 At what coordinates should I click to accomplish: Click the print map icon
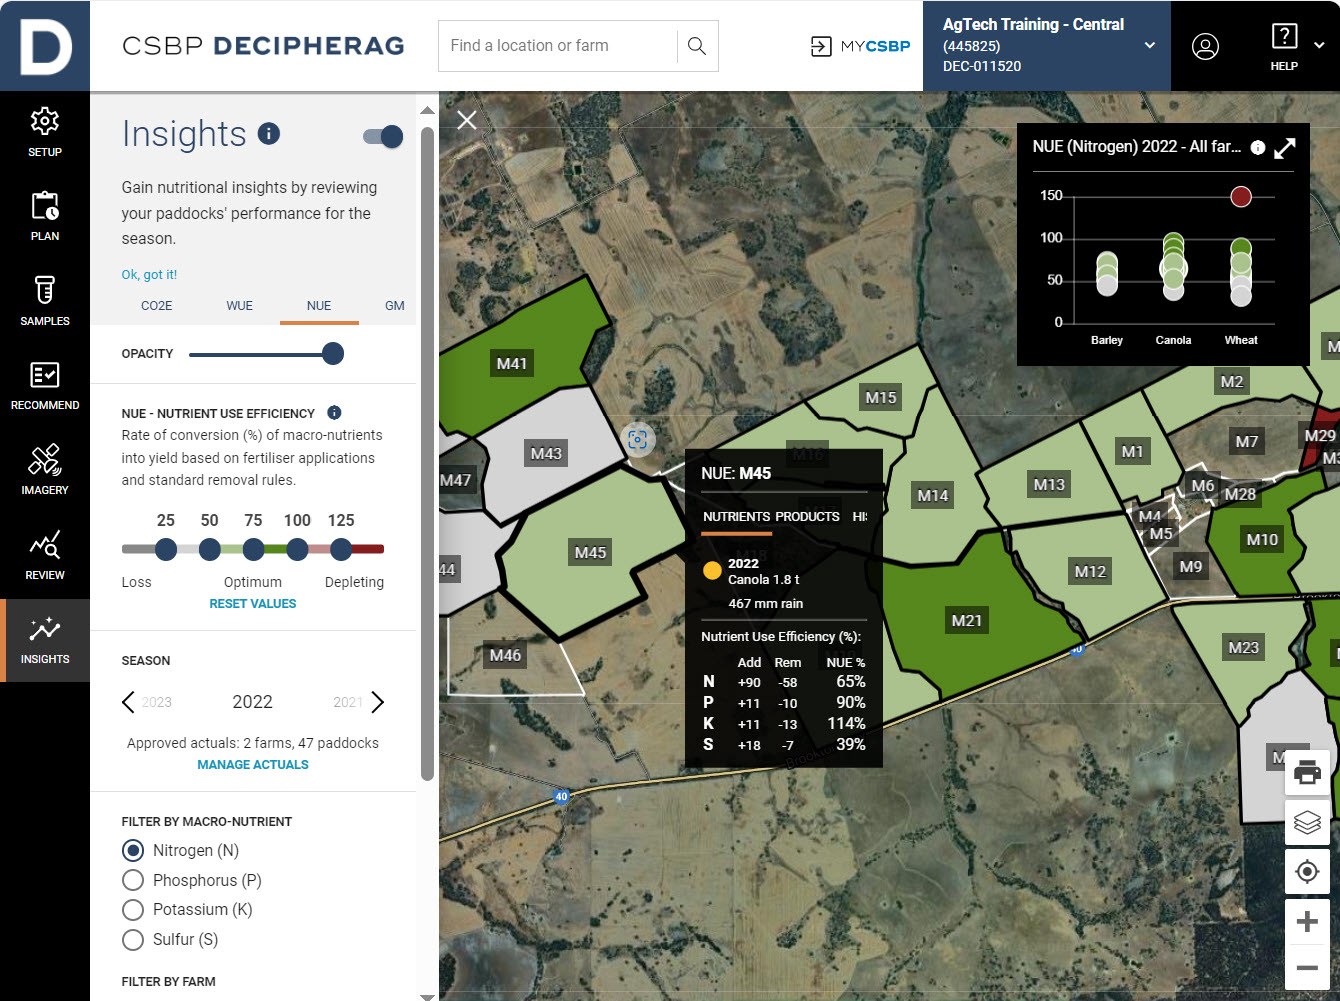point(1307,773)
